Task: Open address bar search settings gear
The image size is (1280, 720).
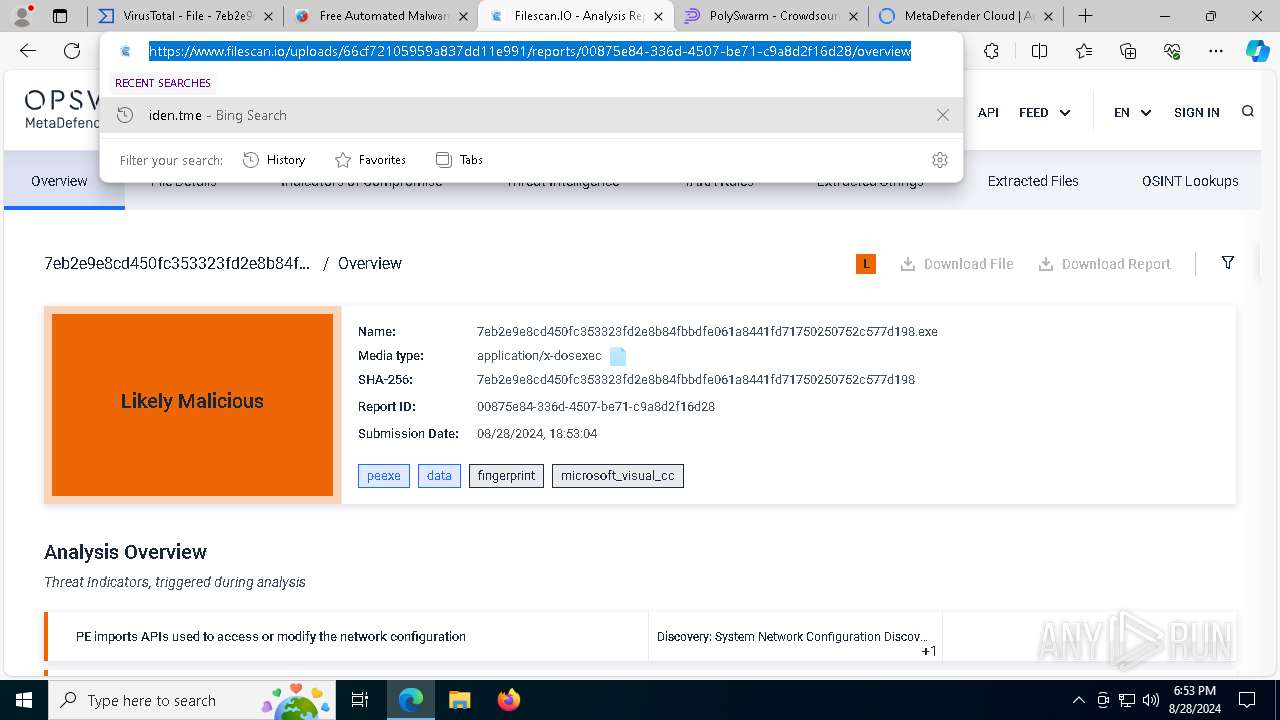Action: click(x=940, y=160)
